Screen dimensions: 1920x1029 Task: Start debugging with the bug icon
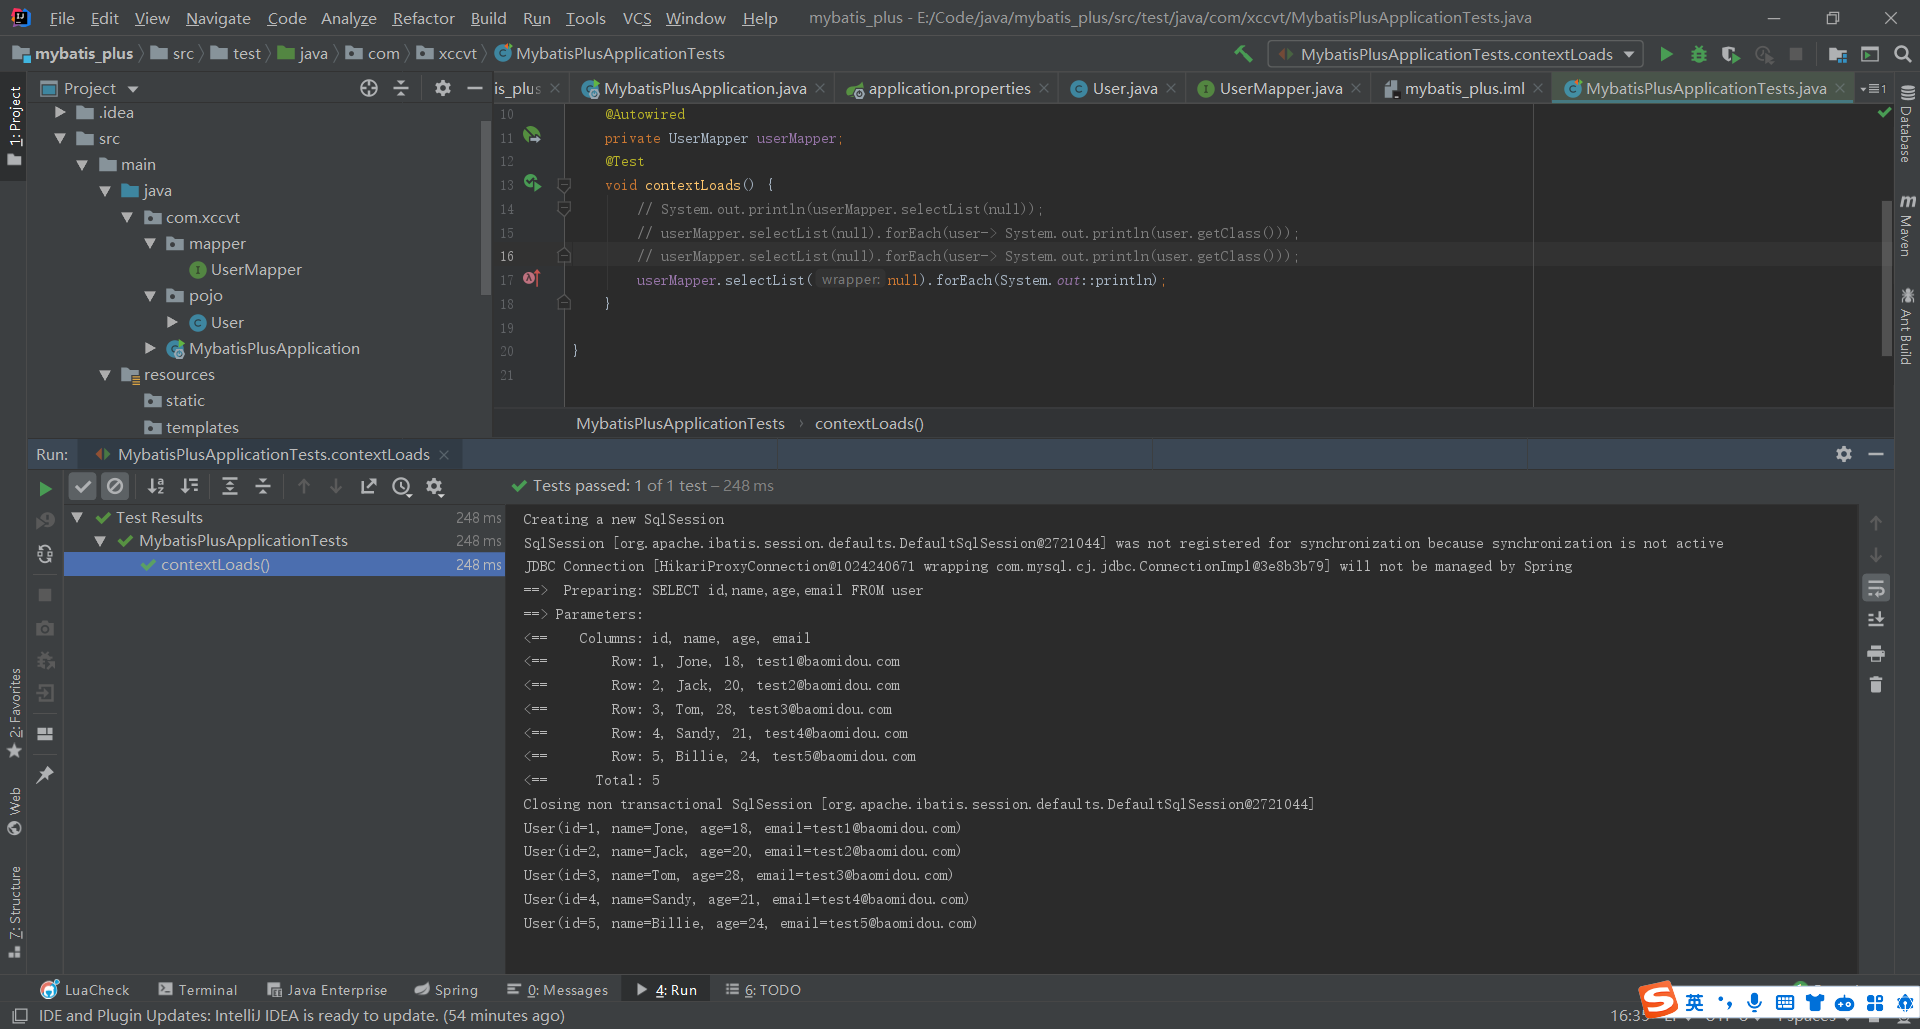pos(1698,54)
